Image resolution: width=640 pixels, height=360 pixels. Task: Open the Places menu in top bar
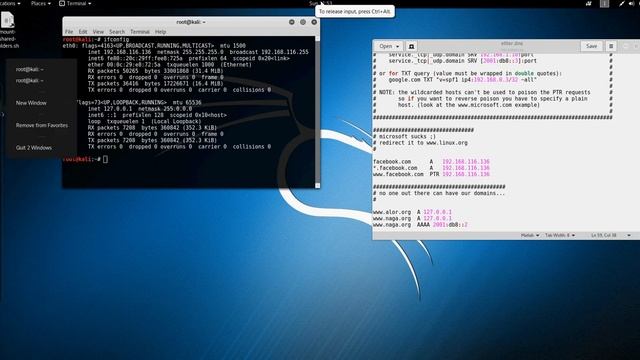(41, 3)
